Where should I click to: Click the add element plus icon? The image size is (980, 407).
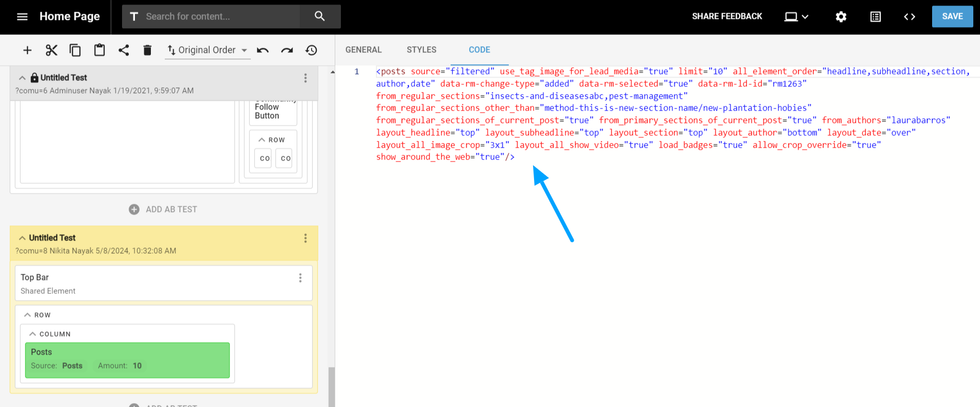[27, 50]
